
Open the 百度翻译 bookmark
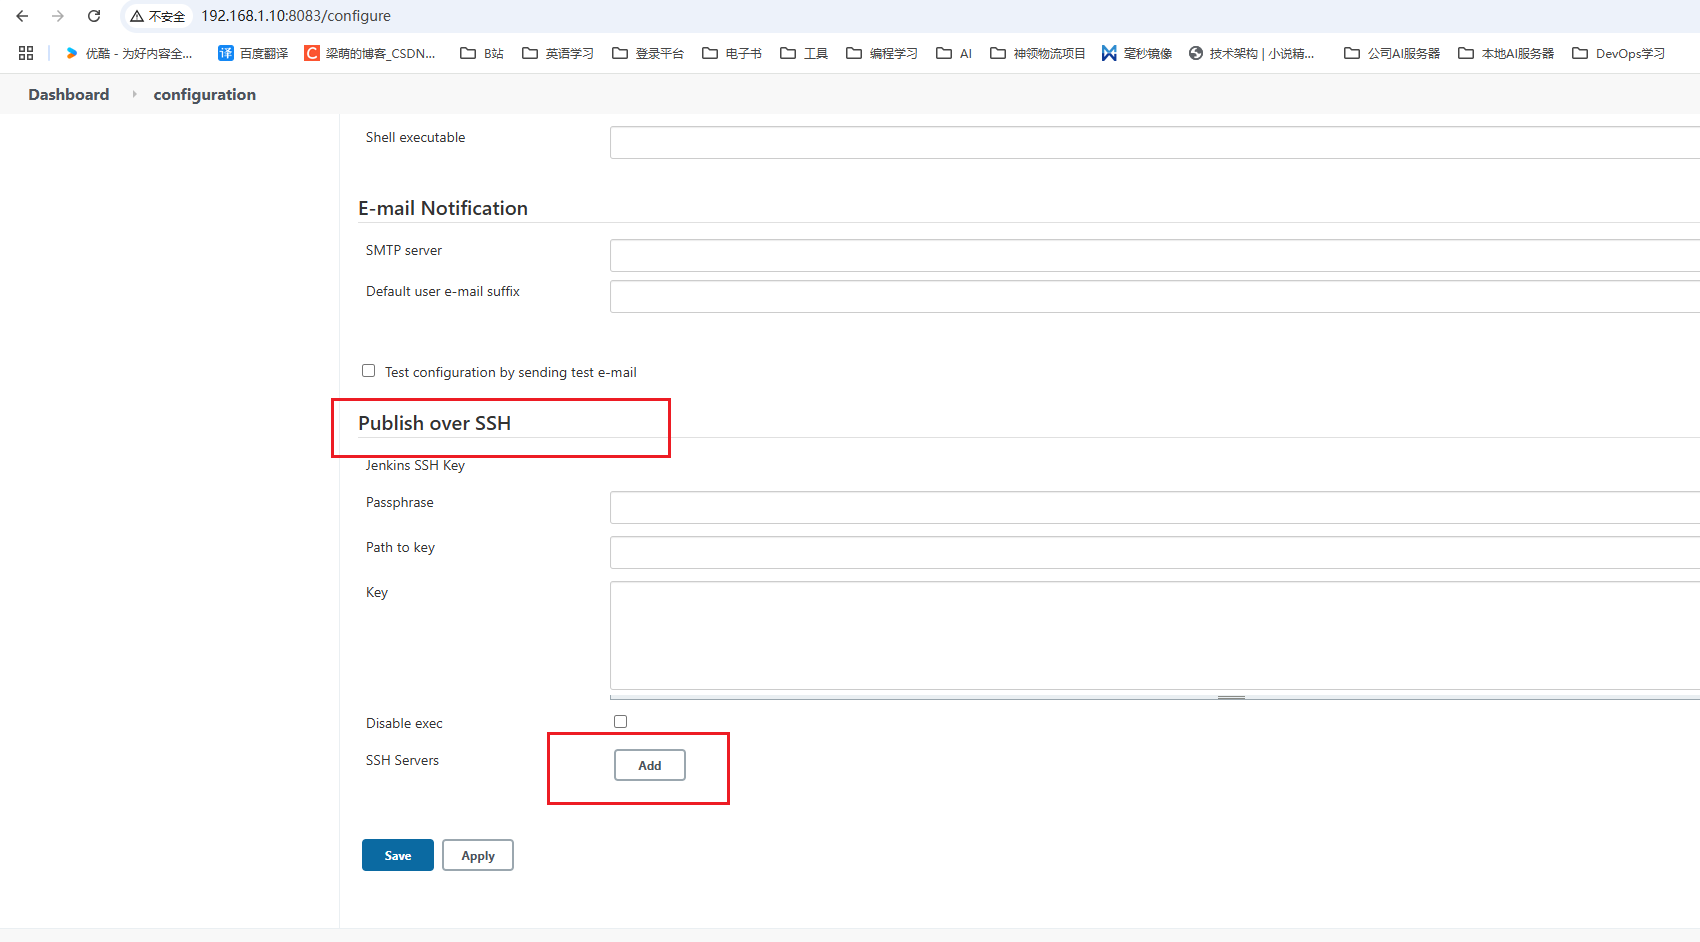click(253, 53)
